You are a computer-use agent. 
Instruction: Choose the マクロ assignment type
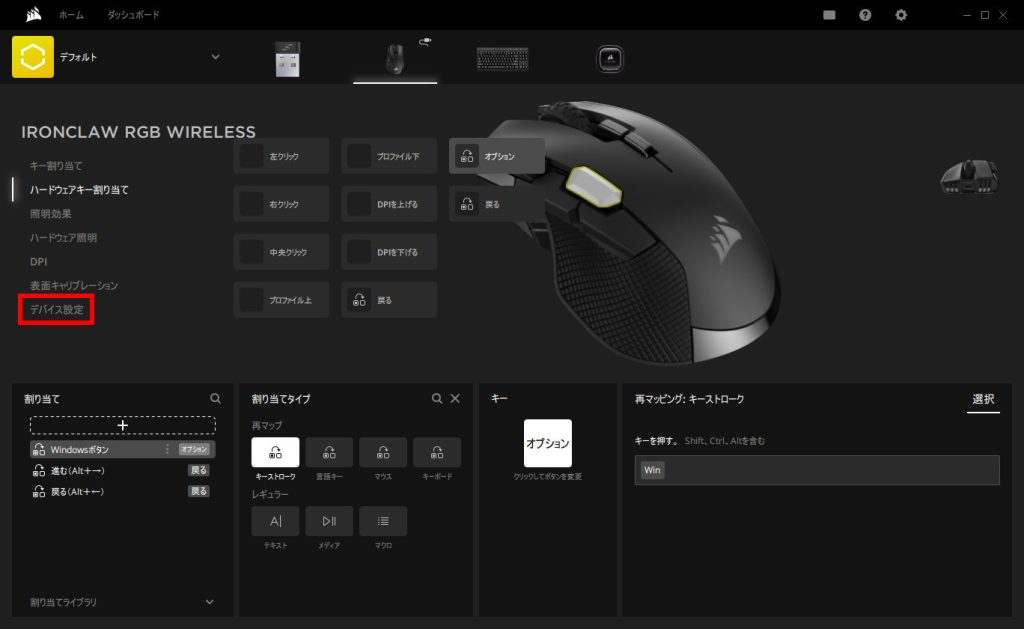click(x=383, y=521)
